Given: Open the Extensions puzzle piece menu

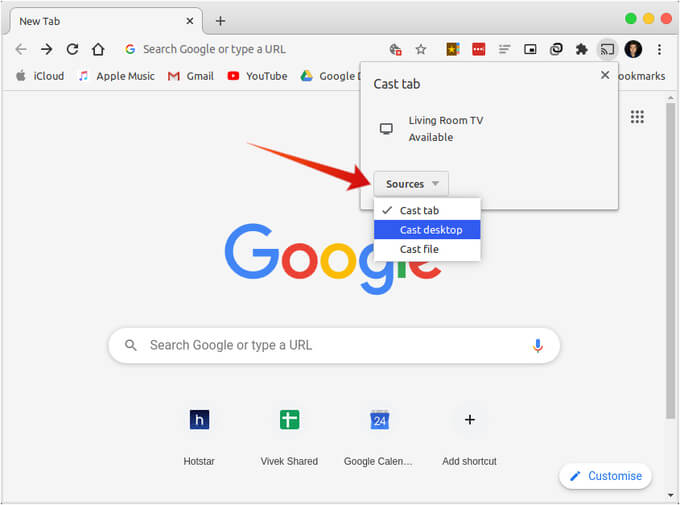Looking at the screenshot, I should pyautogui.click(x=582, y=49).
